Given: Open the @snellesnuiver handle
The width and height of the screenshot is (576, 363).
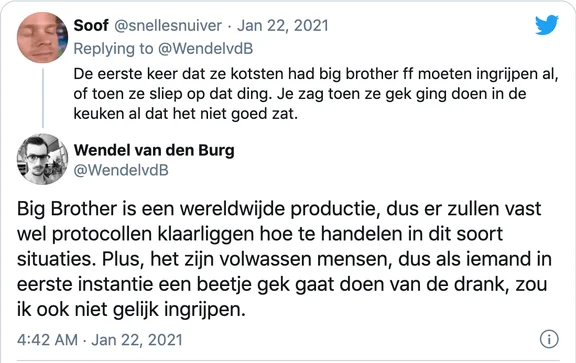Looking at the screenshot, I should (168, 26).
